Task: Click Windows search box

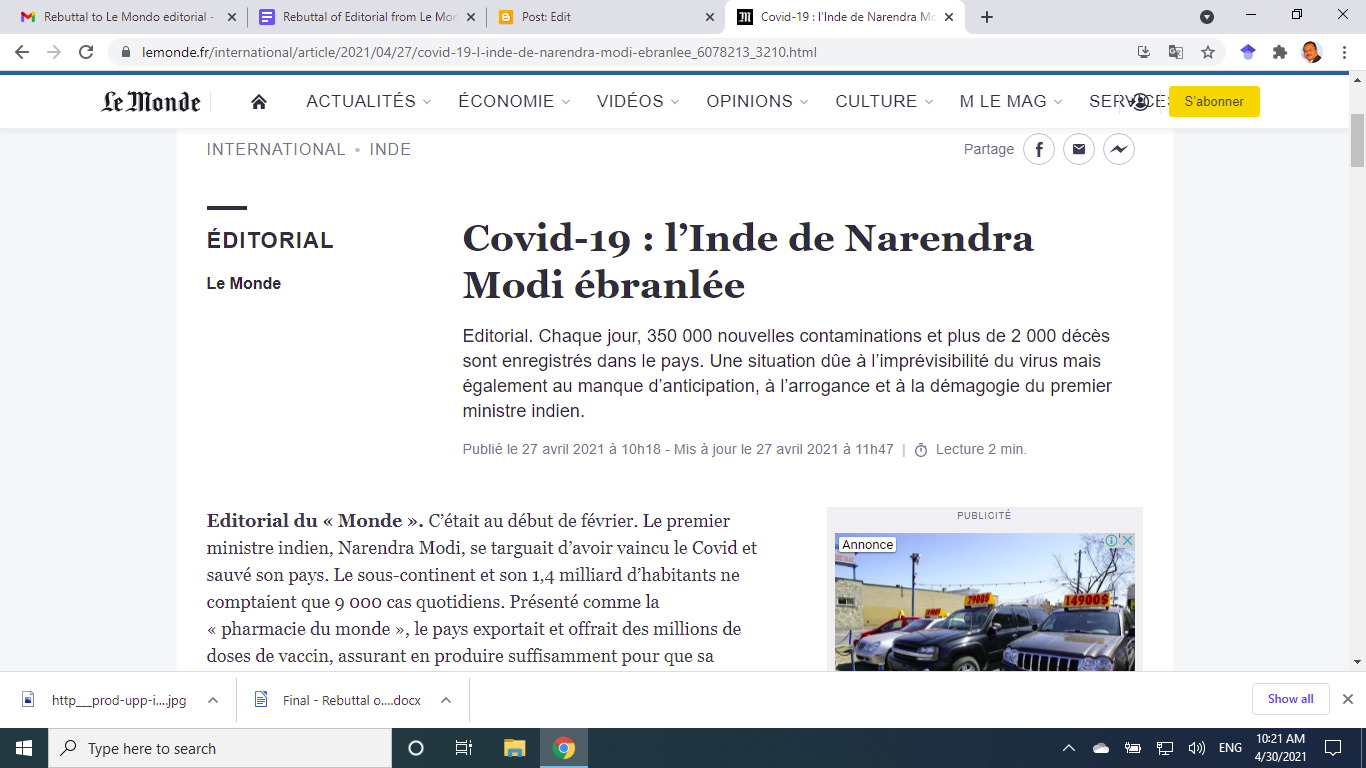Action: point(220,748)
